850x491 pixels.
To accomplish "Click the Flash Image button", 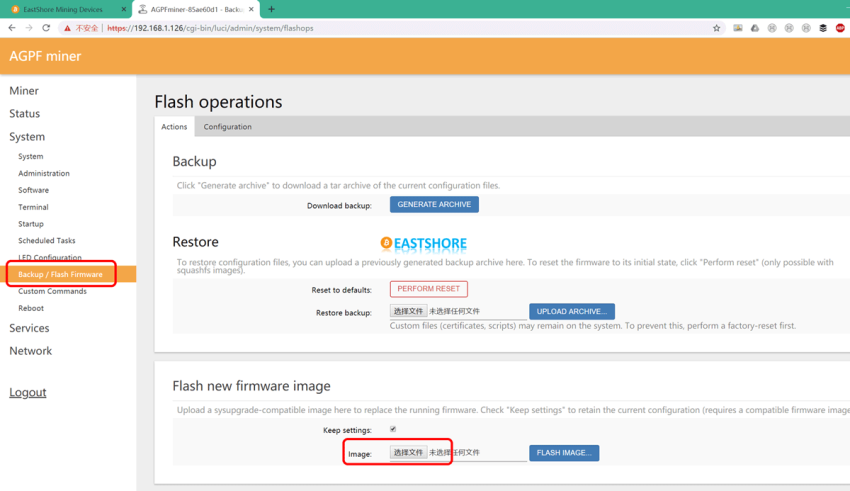I will (x=564, y=453).
